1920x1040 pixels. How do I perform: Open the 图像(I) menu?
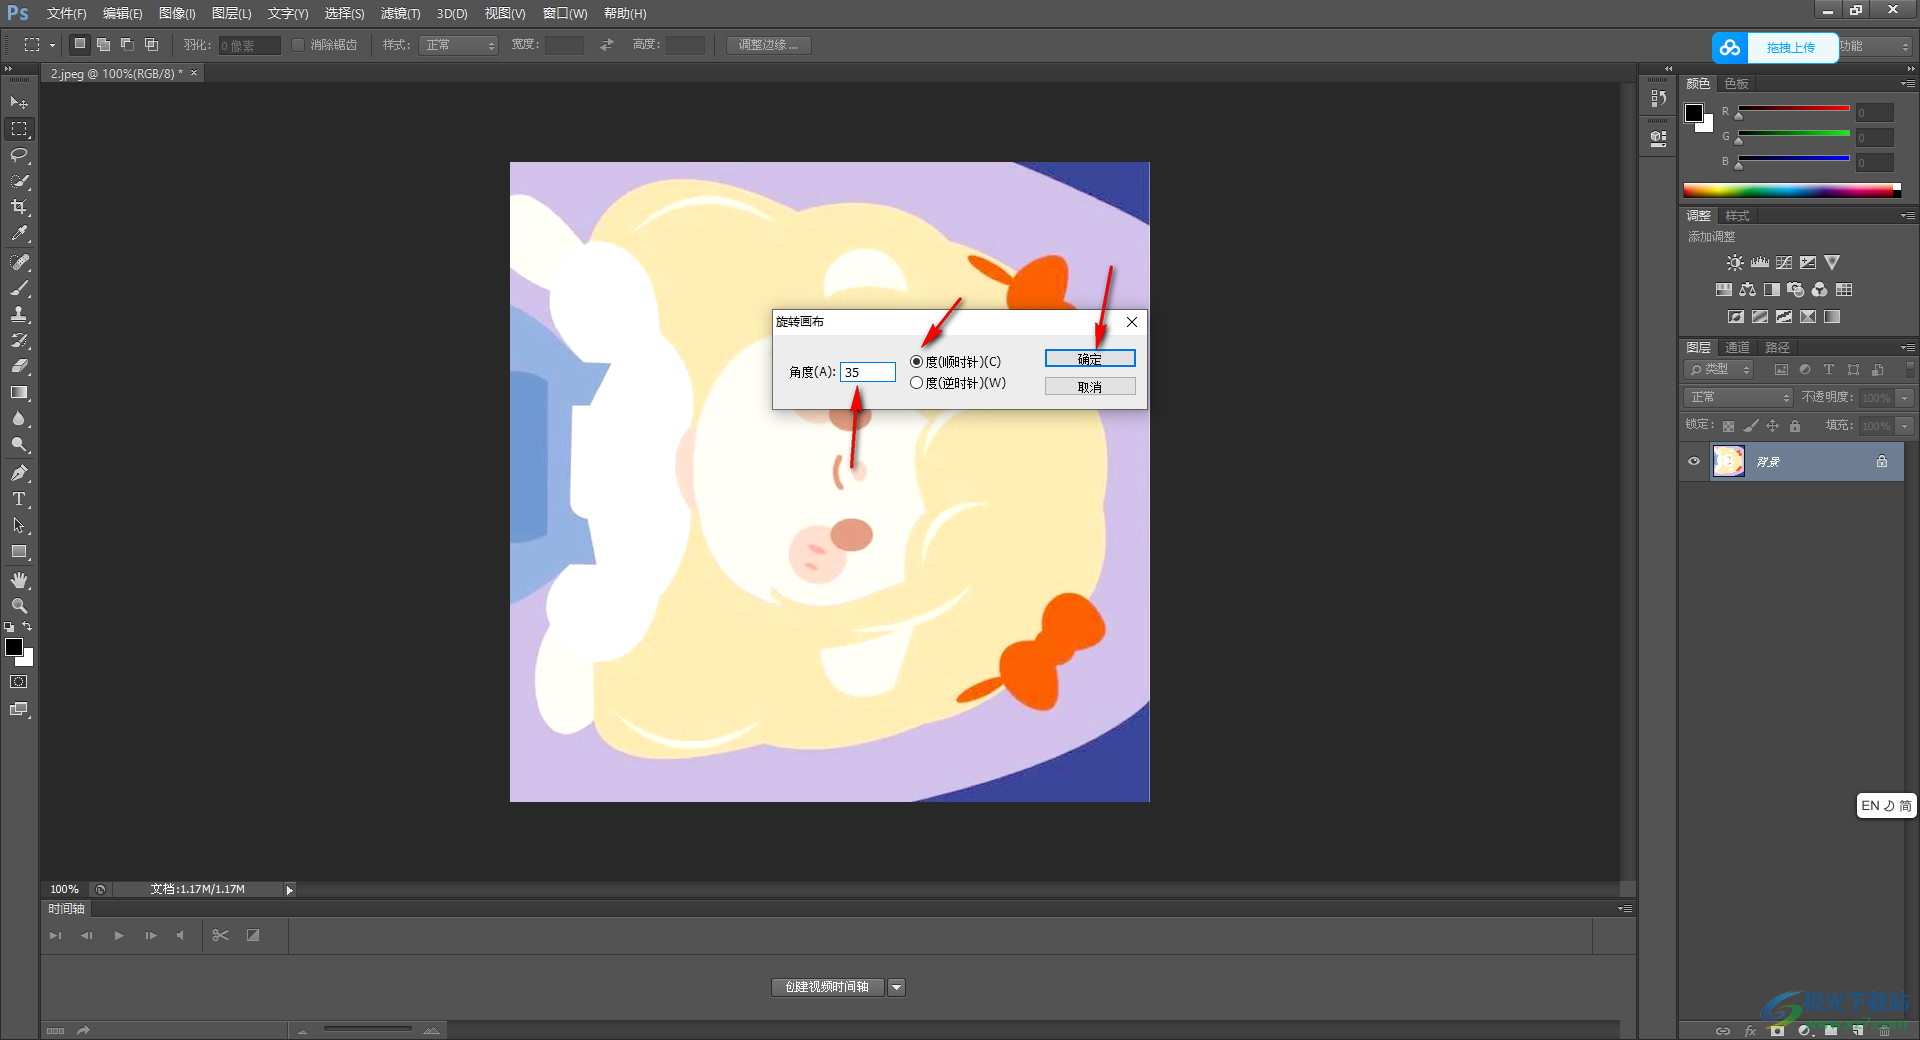click(177, 13)
